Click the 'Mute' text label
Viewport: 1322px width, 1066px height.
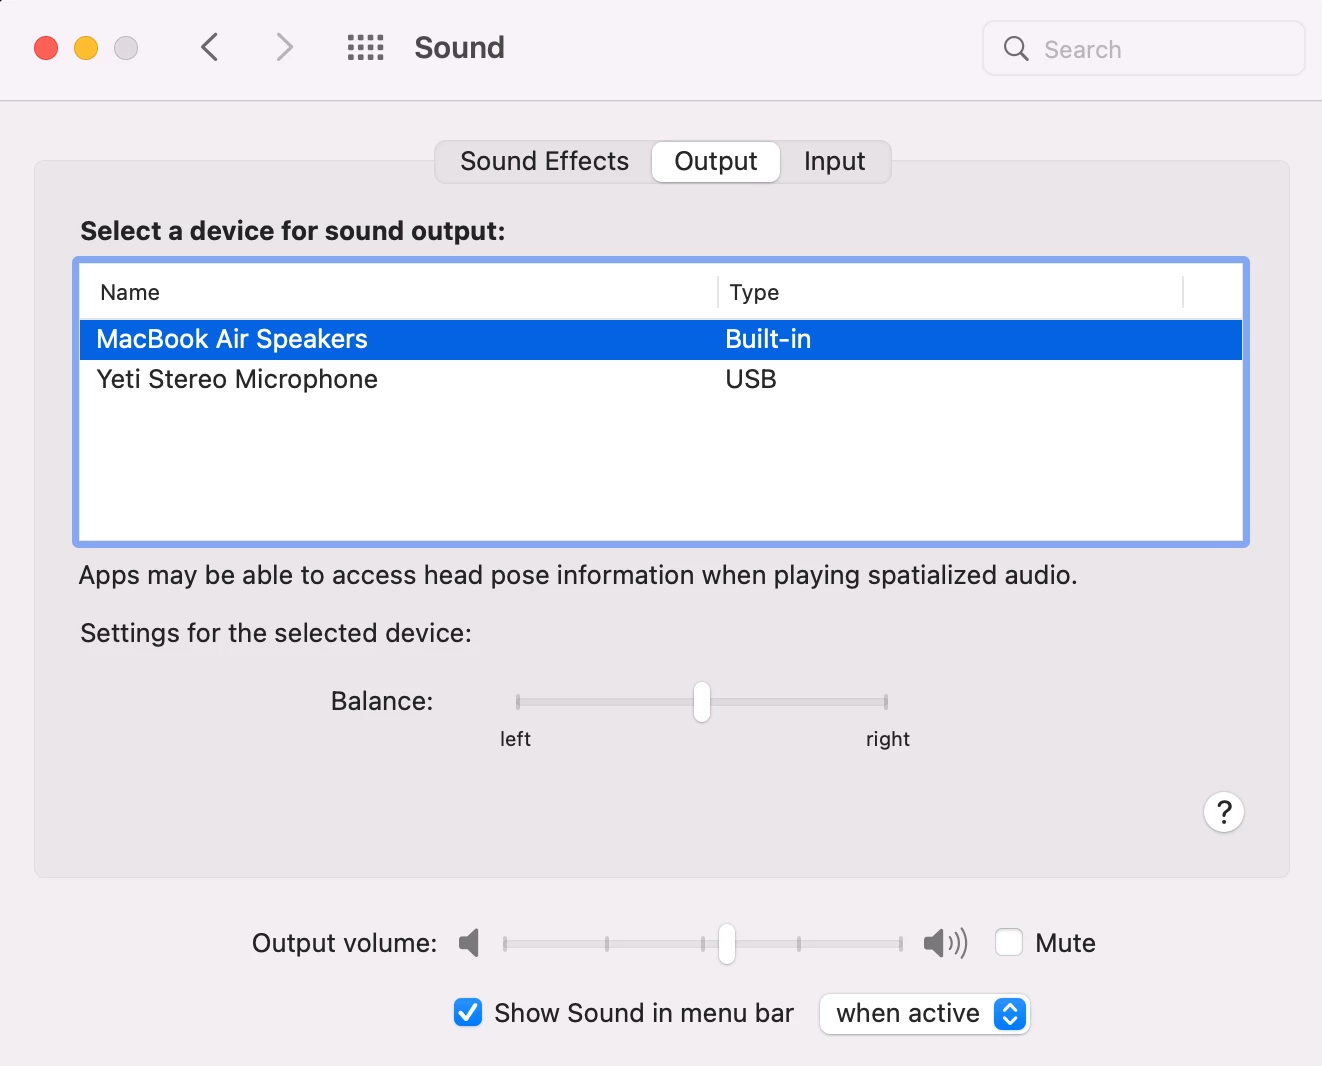pyautogui.click(x=1066, y=943)
